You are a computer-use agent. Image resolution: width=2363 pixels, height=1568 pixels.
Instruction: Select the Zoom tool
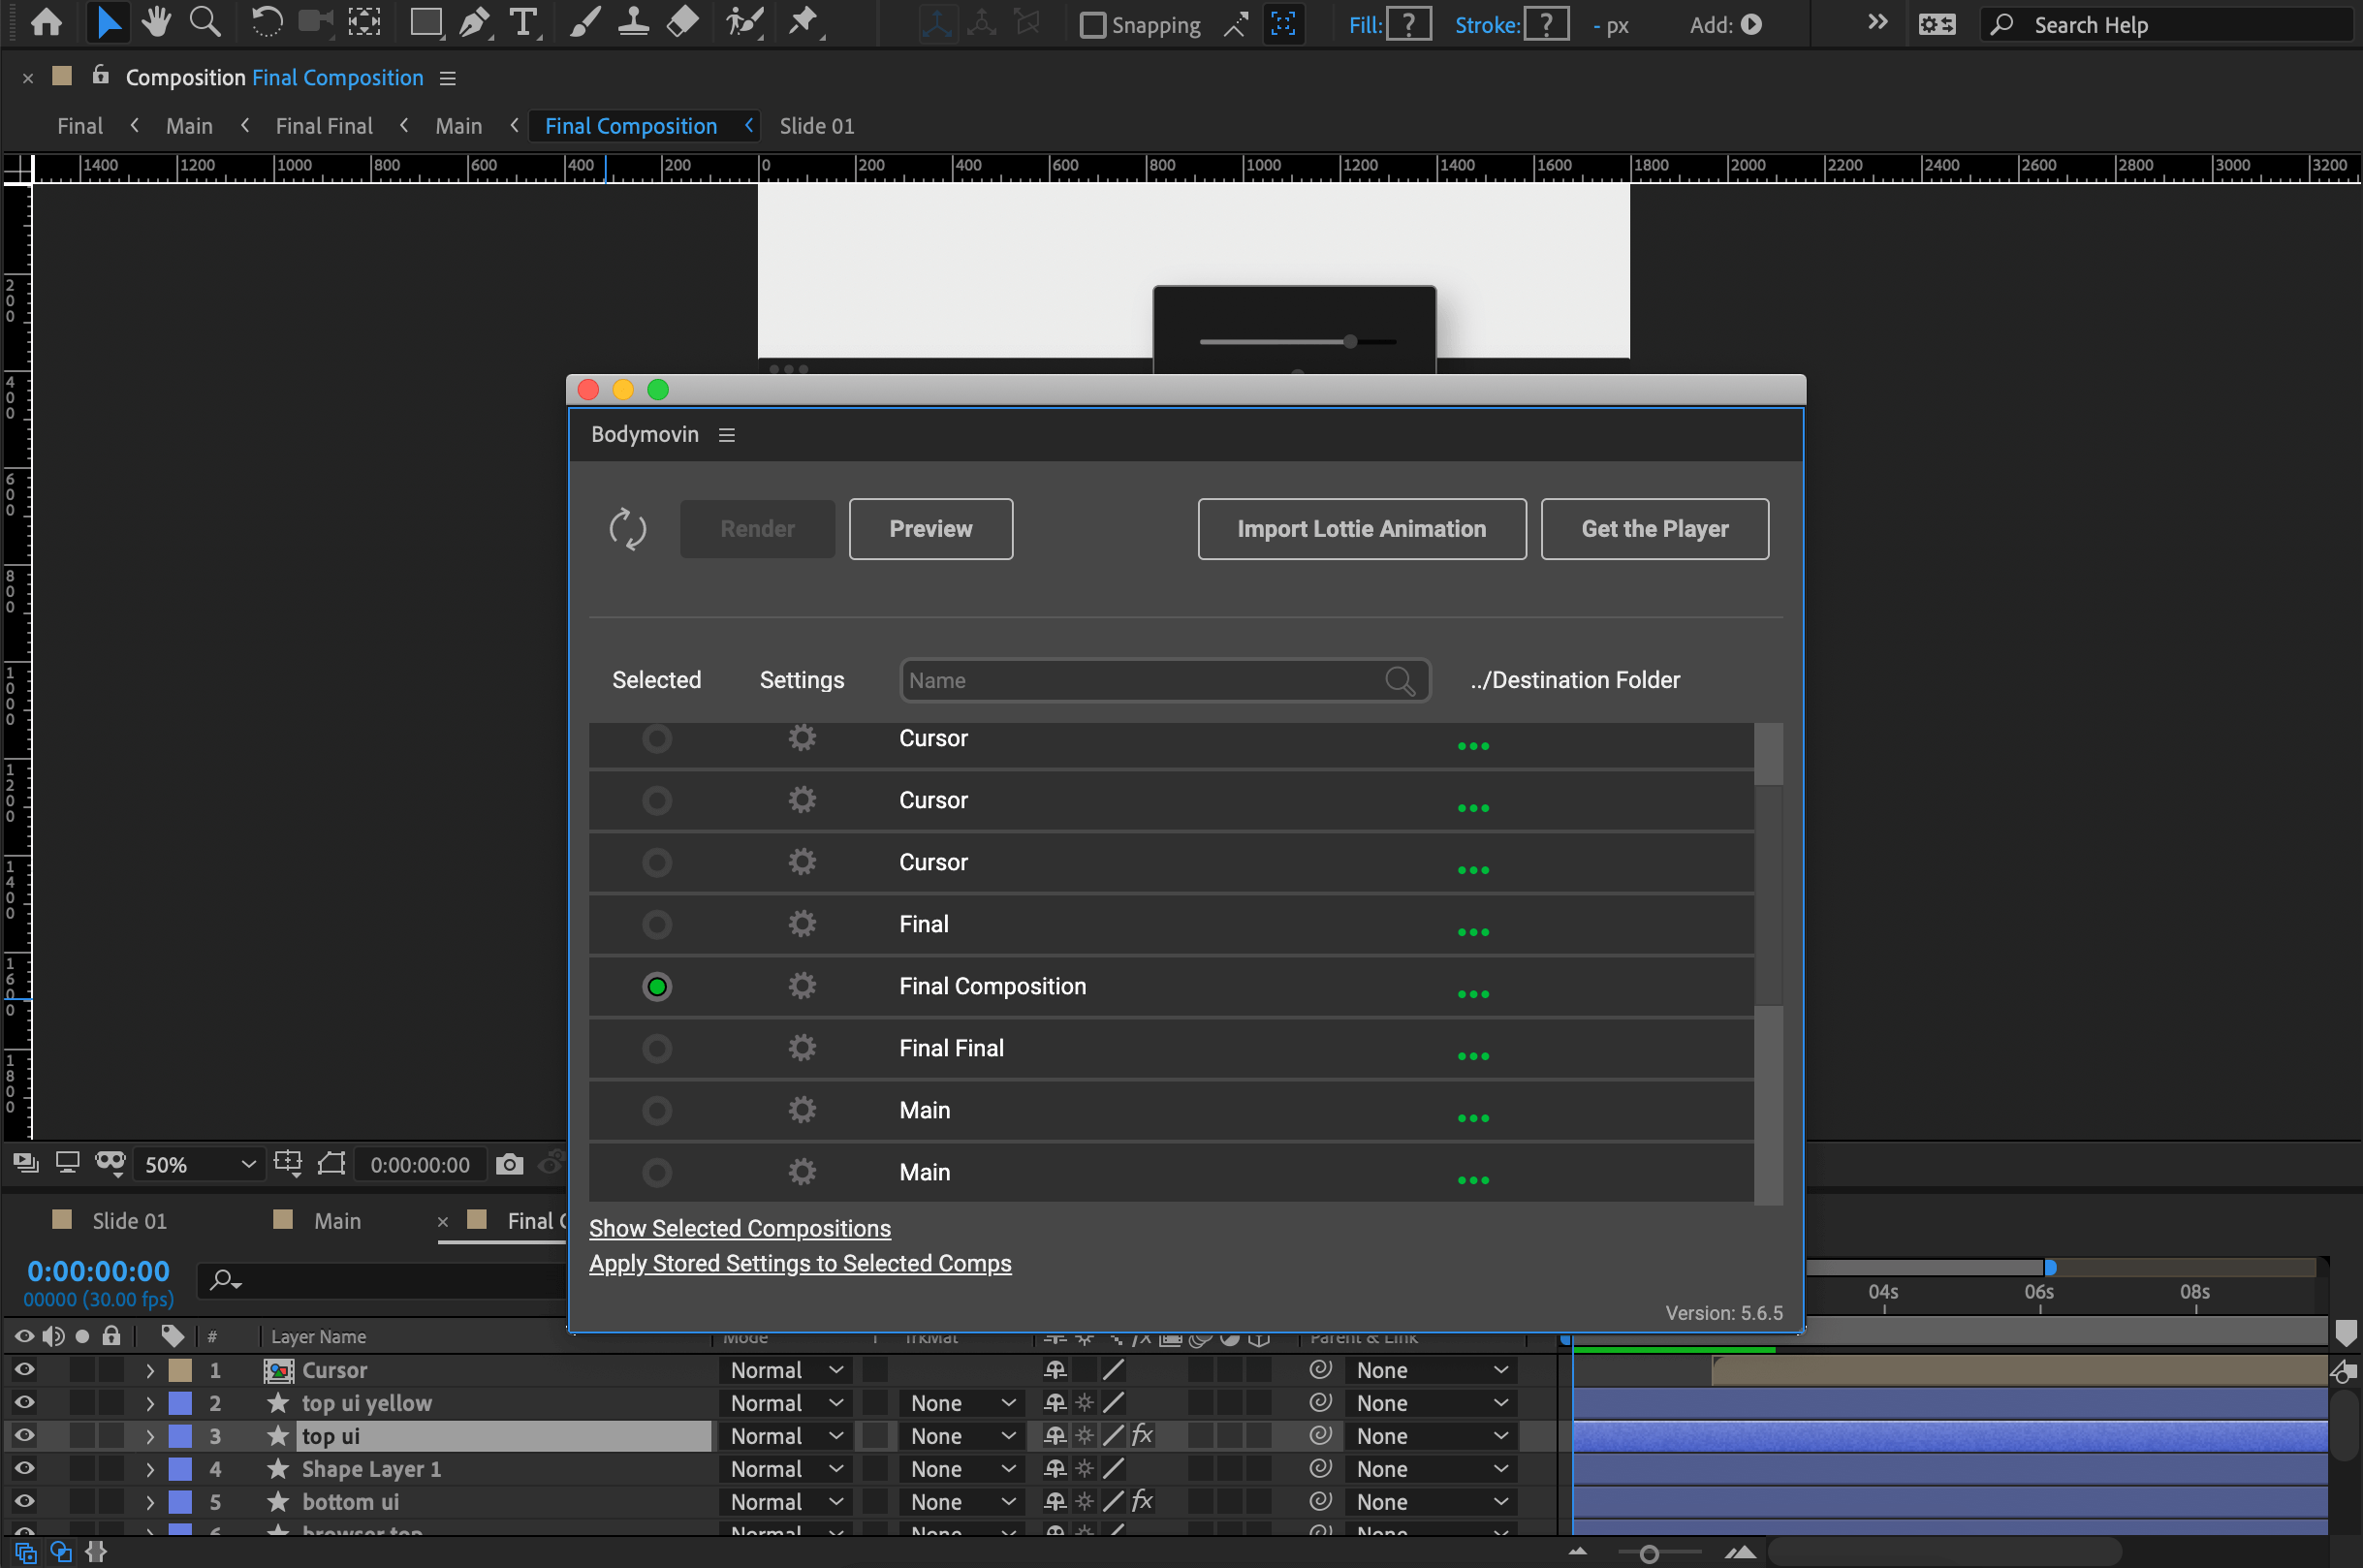pyautogui.click(x=205, y=22)
